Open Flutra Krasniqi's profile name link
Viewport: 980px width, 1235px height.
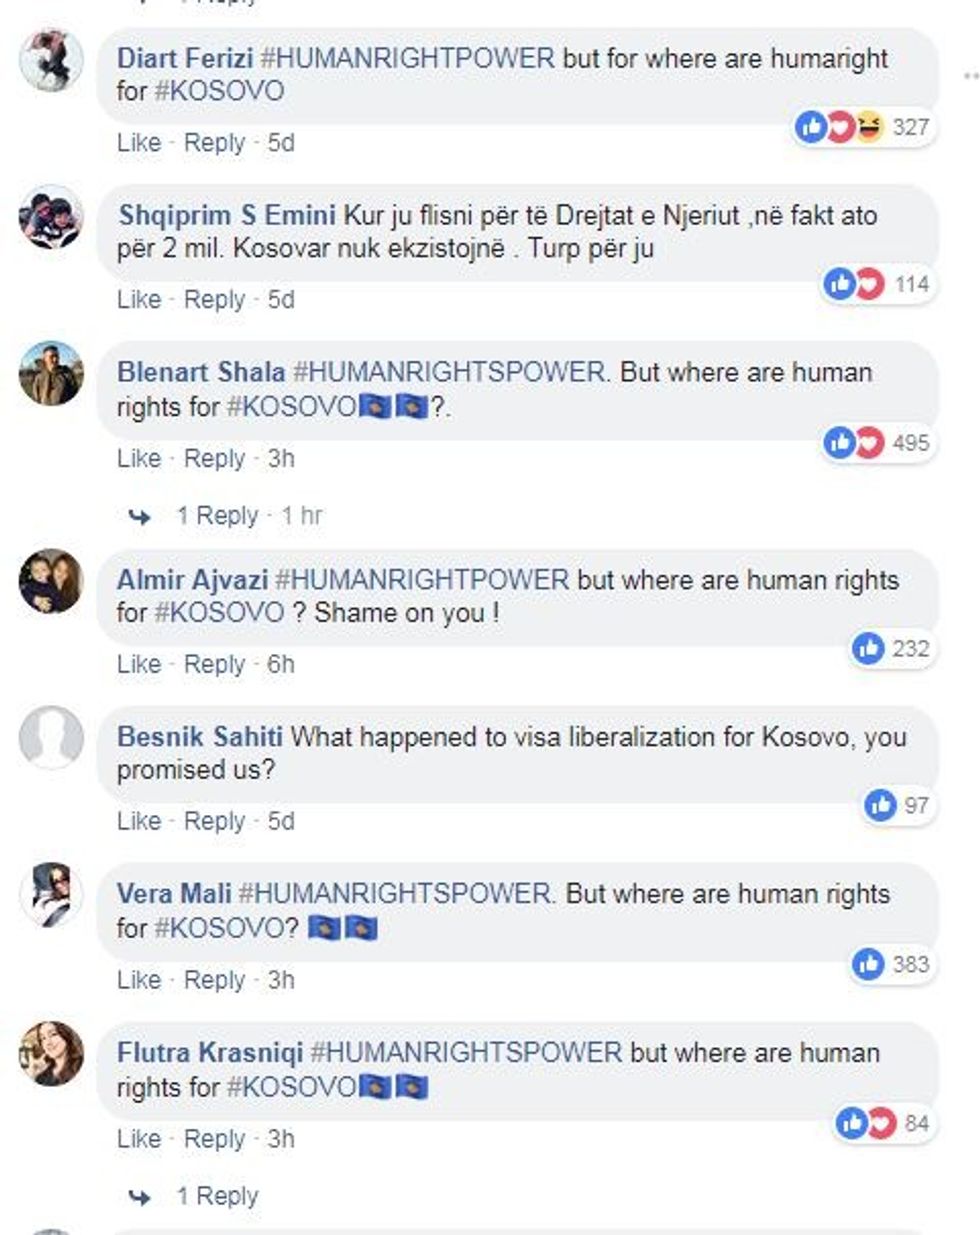coord(209,1053)
